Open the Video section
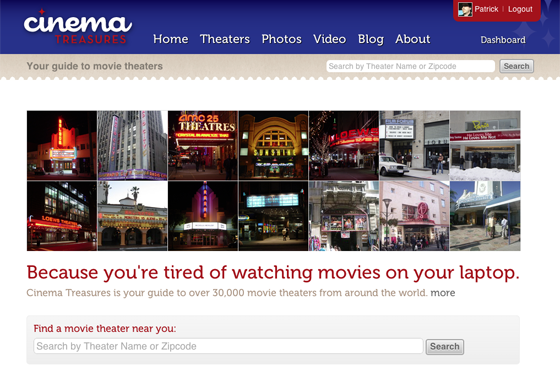This screenshot has height=382, width=560. (329, 39)
